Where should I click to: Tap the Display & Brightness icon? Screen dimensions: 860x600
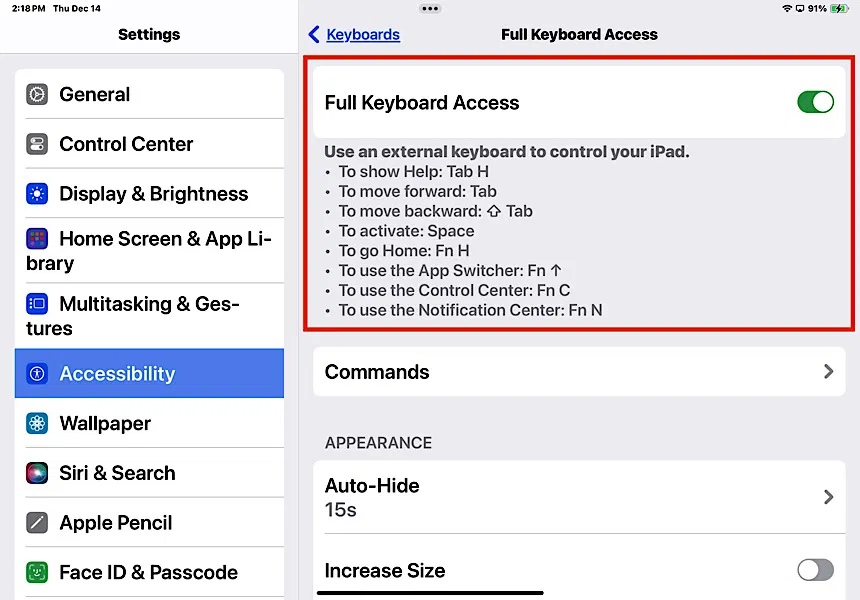(37, 194)
